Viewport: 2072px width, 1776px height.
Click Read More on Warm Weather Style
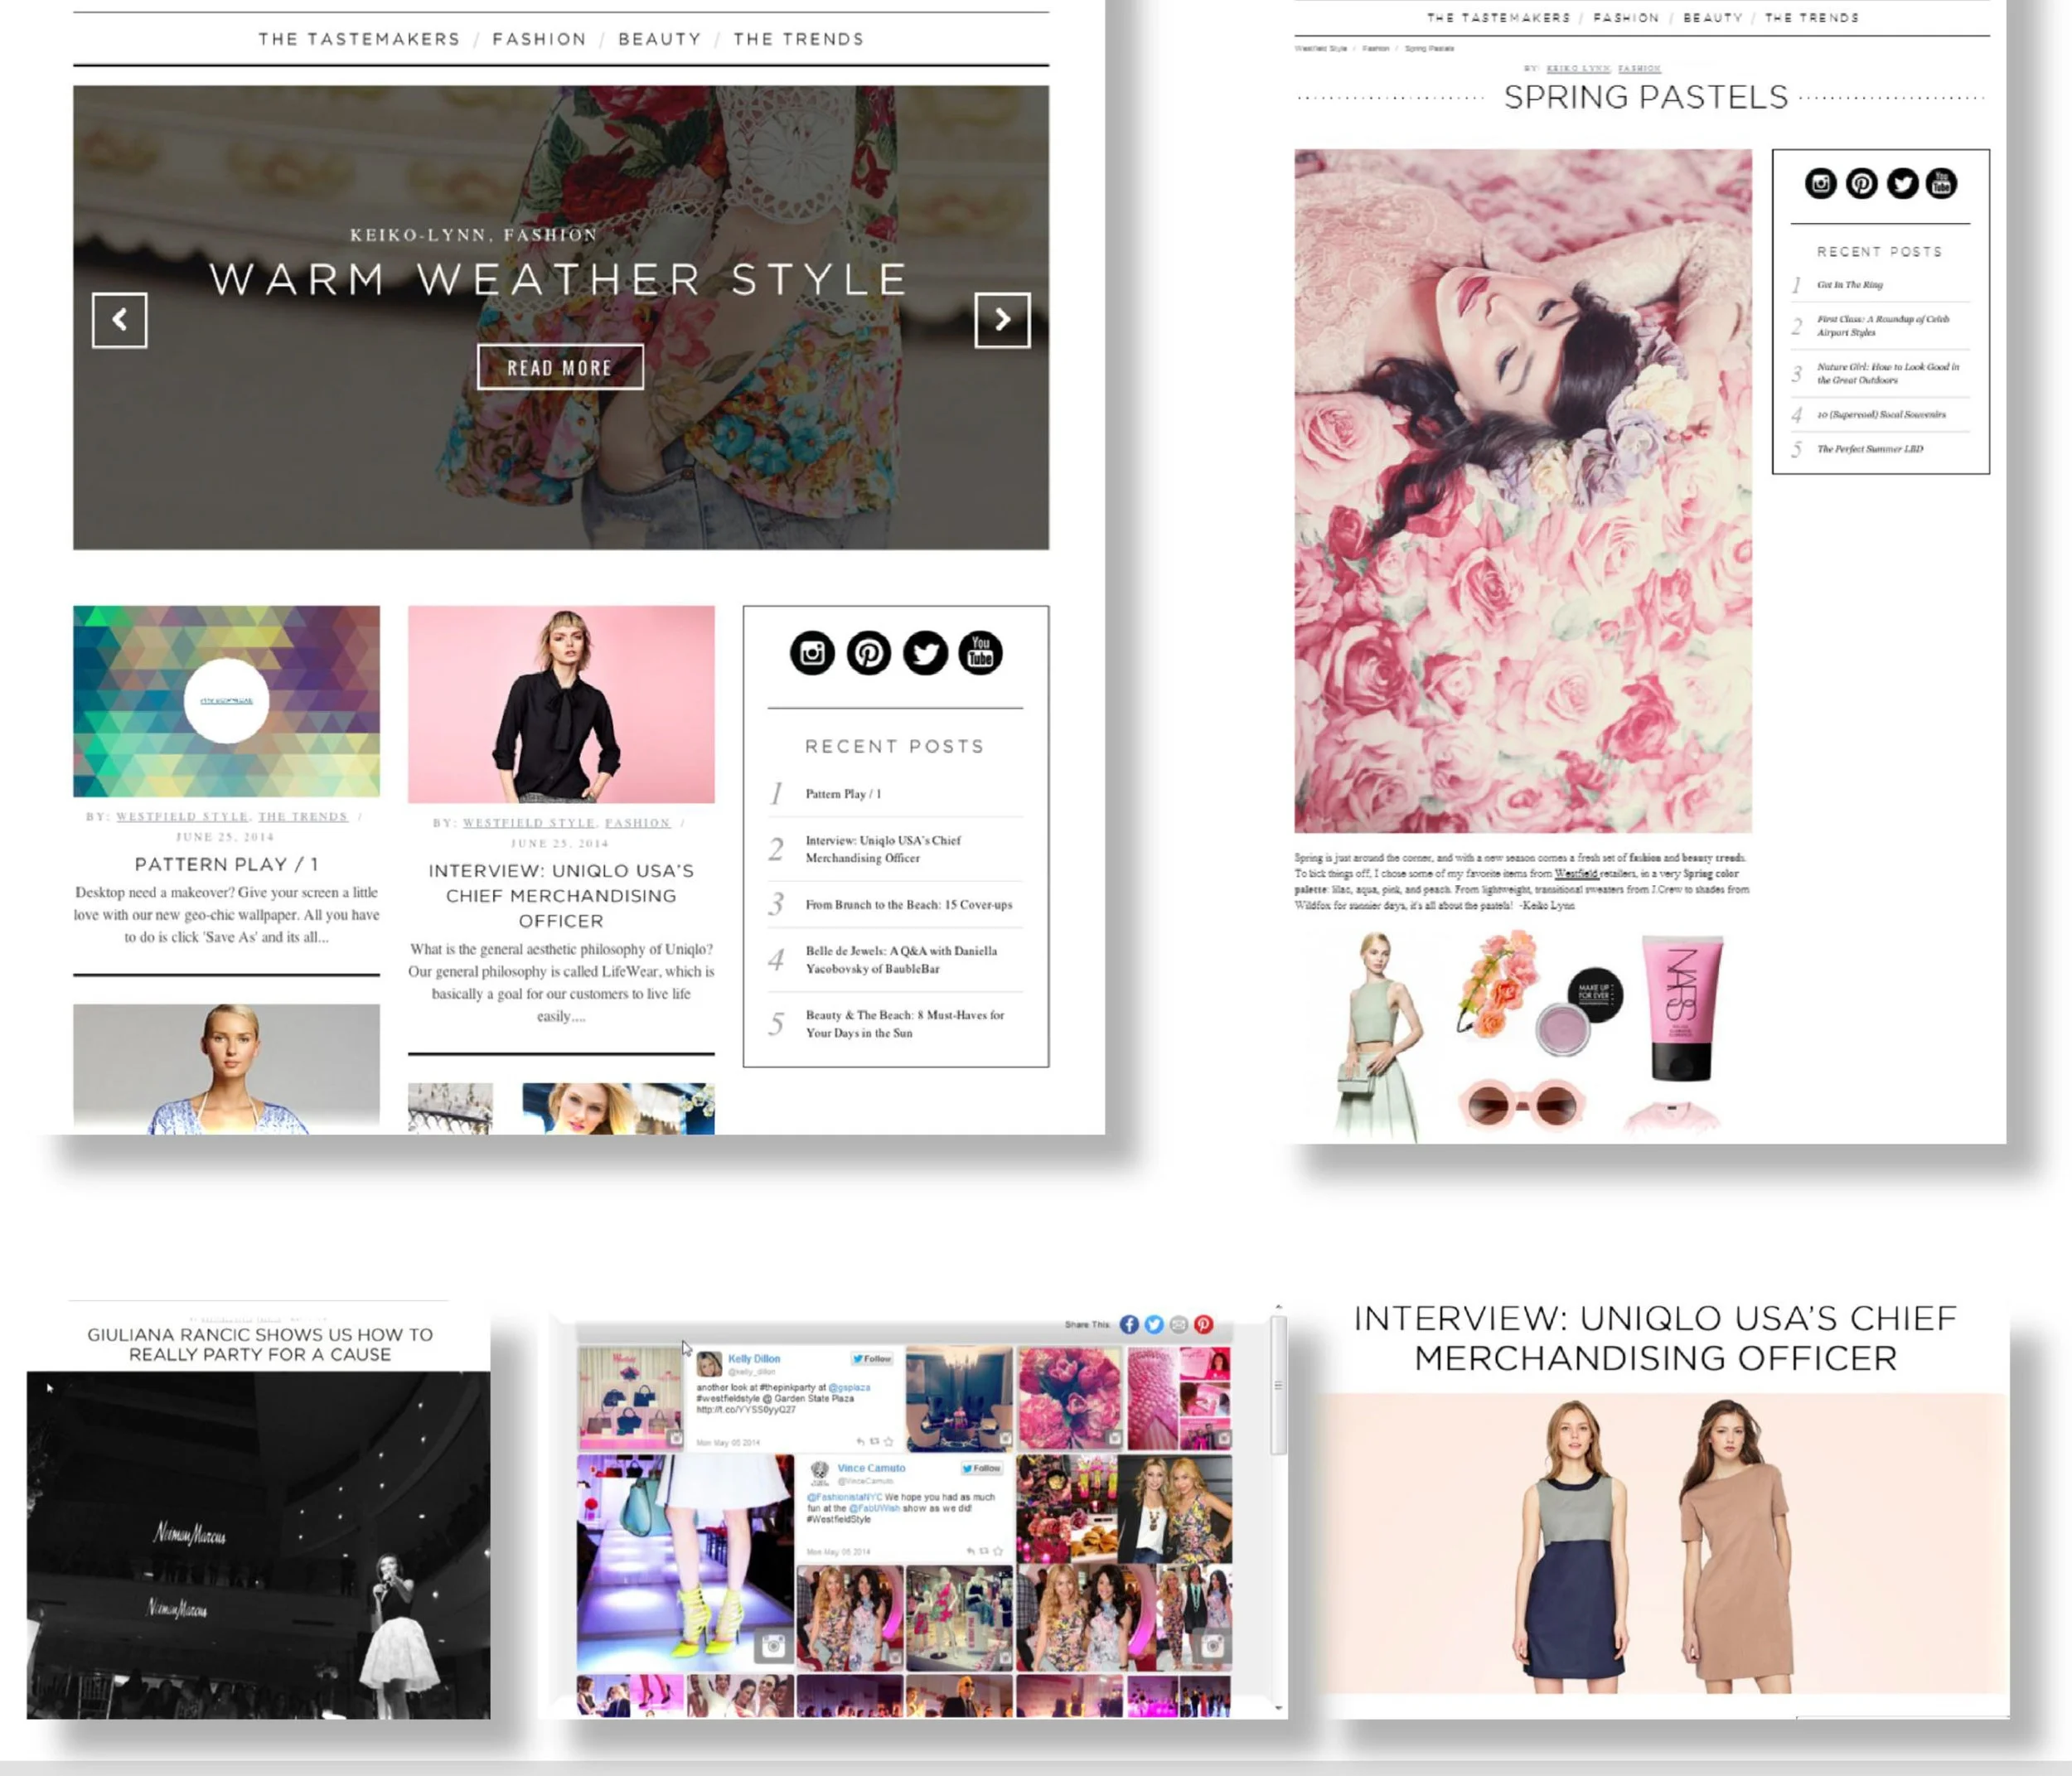(560, 368)
